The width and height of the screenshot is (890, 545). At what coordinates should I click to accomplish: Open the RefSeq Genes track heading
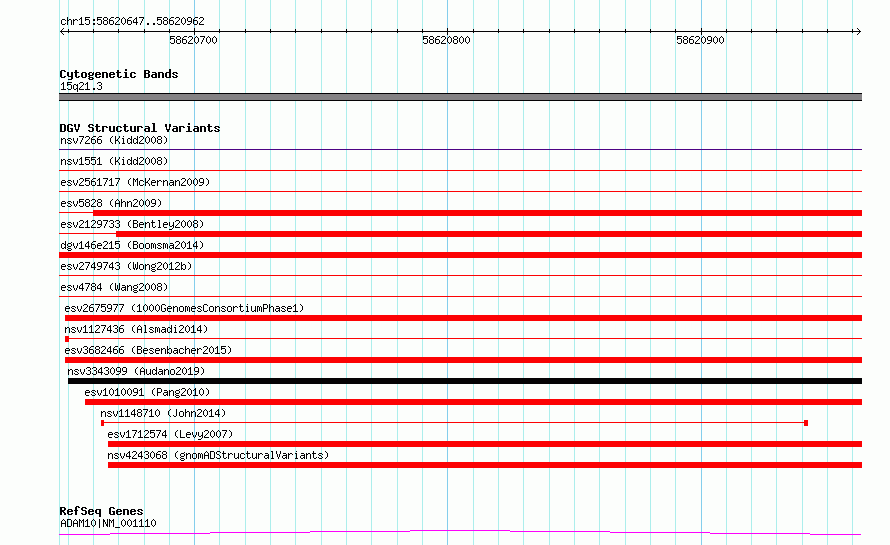[x=101, y=511]
